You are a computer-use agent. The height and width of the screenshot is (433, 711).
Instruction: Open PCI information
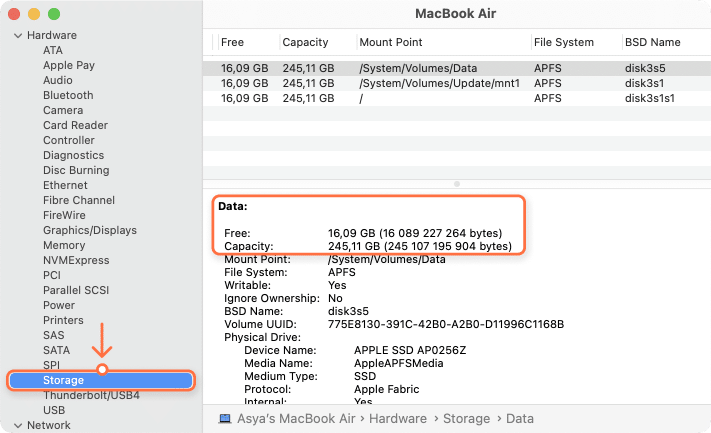(x=52, y=275)
